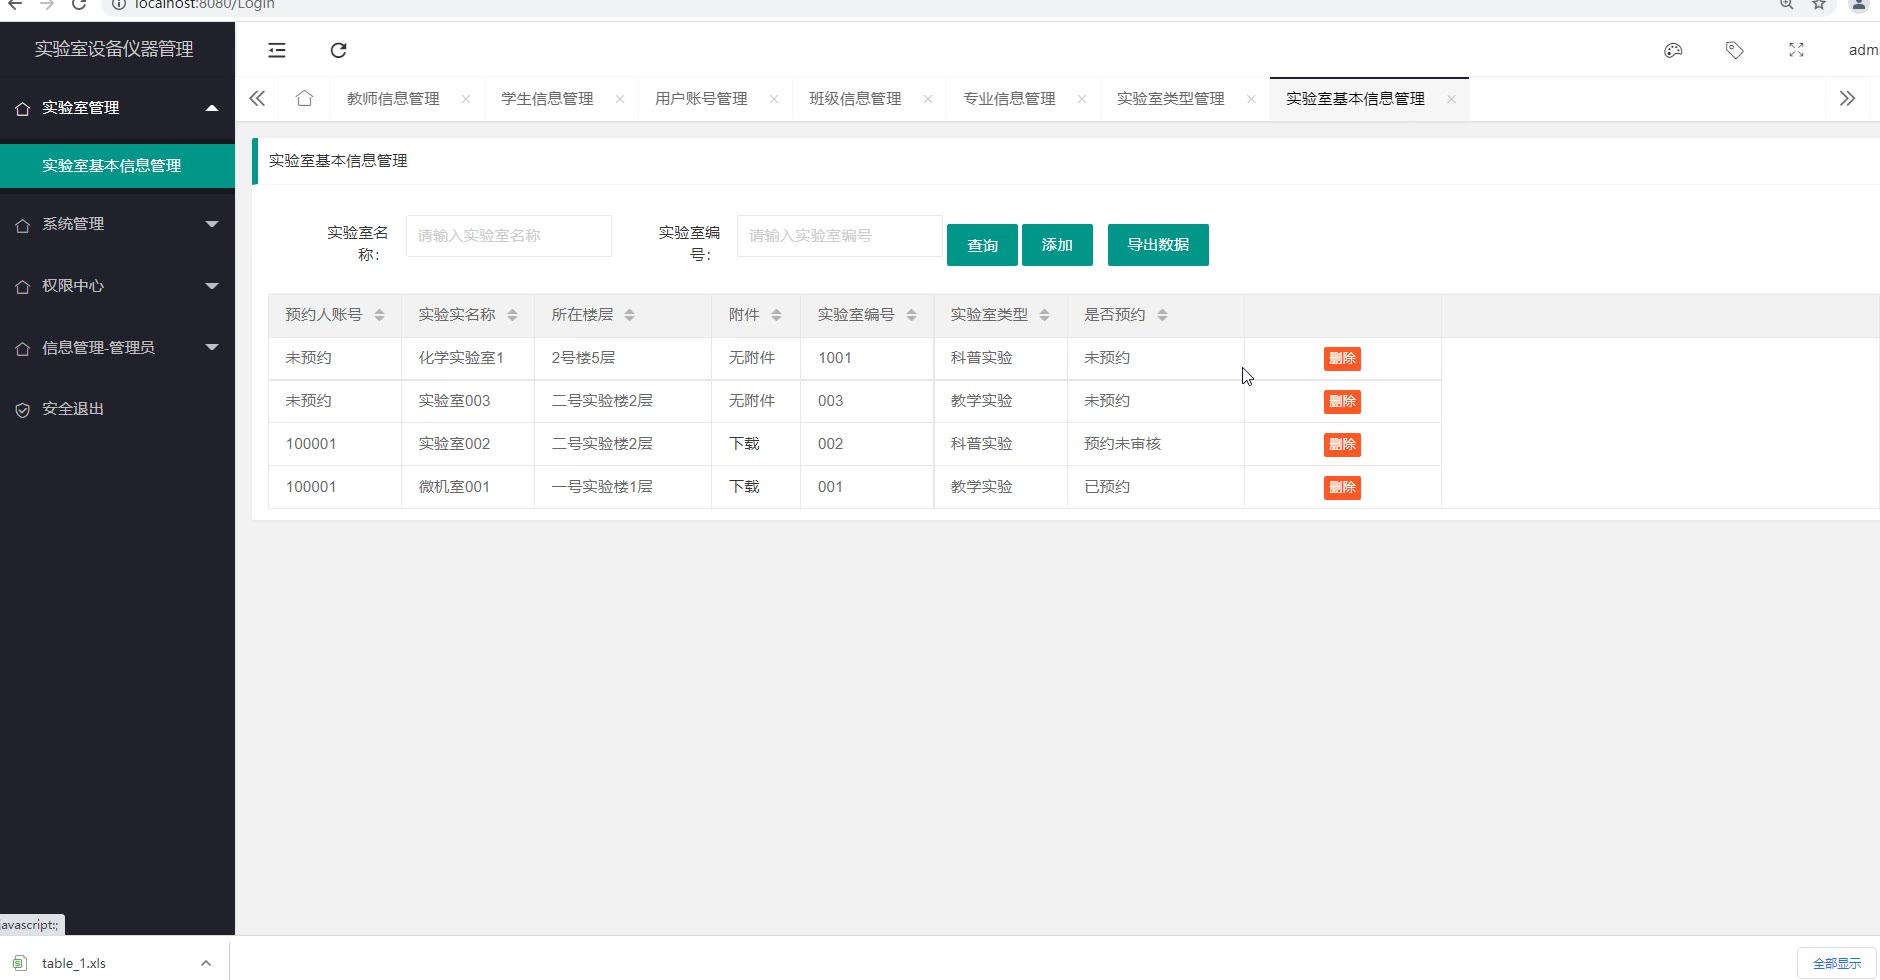The image size is (1880, 980).
Task: Click the browser reload icon
Action: [79, 5]
